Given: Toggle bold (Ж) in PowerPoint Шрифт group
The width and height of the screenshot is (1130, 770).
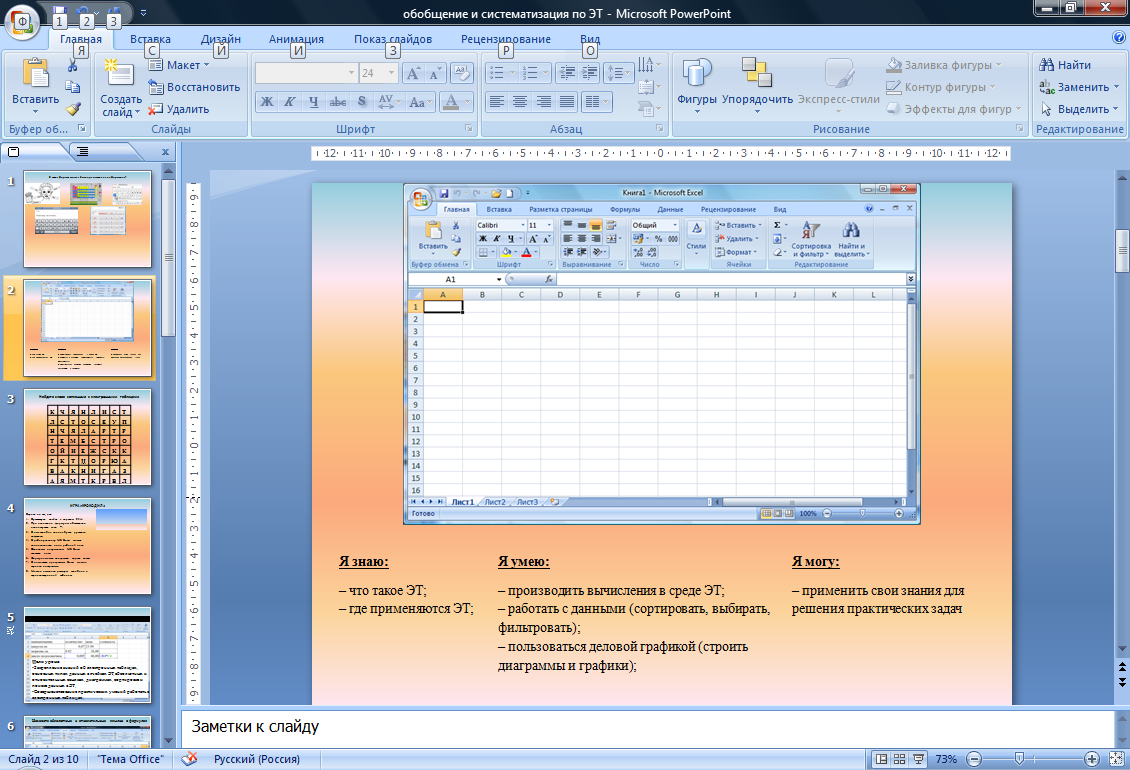Looking at the screenshot, I should pyautogui.click(x=267, y=102).
